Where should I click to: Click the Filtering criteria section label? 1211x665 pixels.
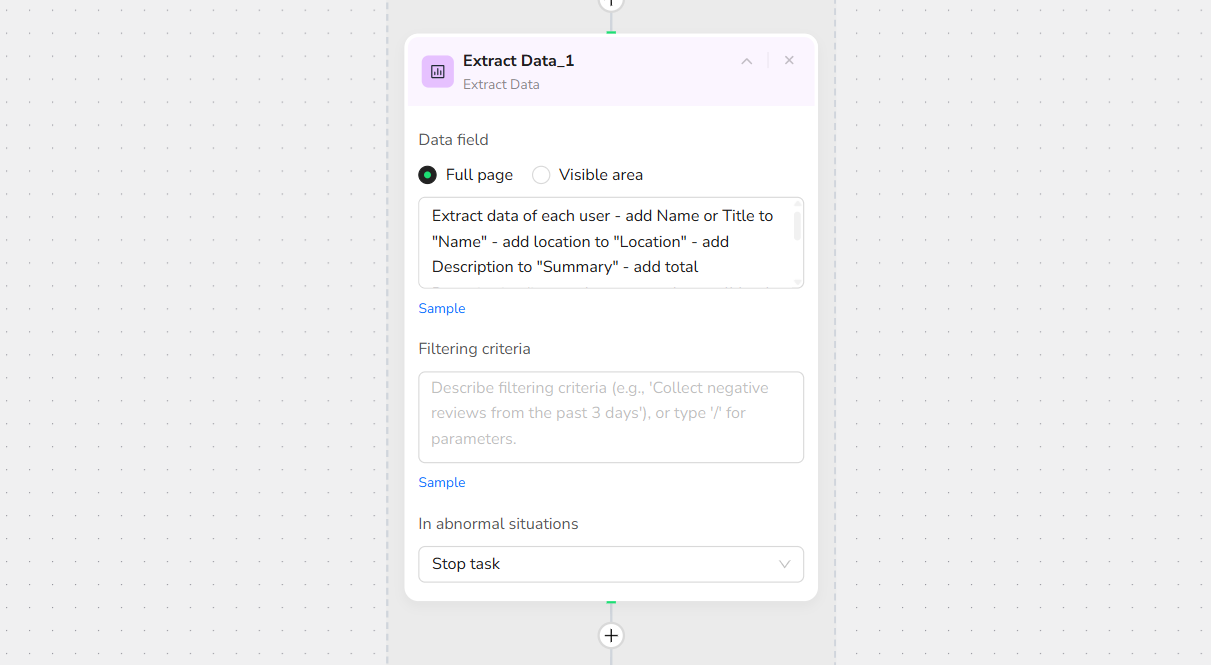474,349
